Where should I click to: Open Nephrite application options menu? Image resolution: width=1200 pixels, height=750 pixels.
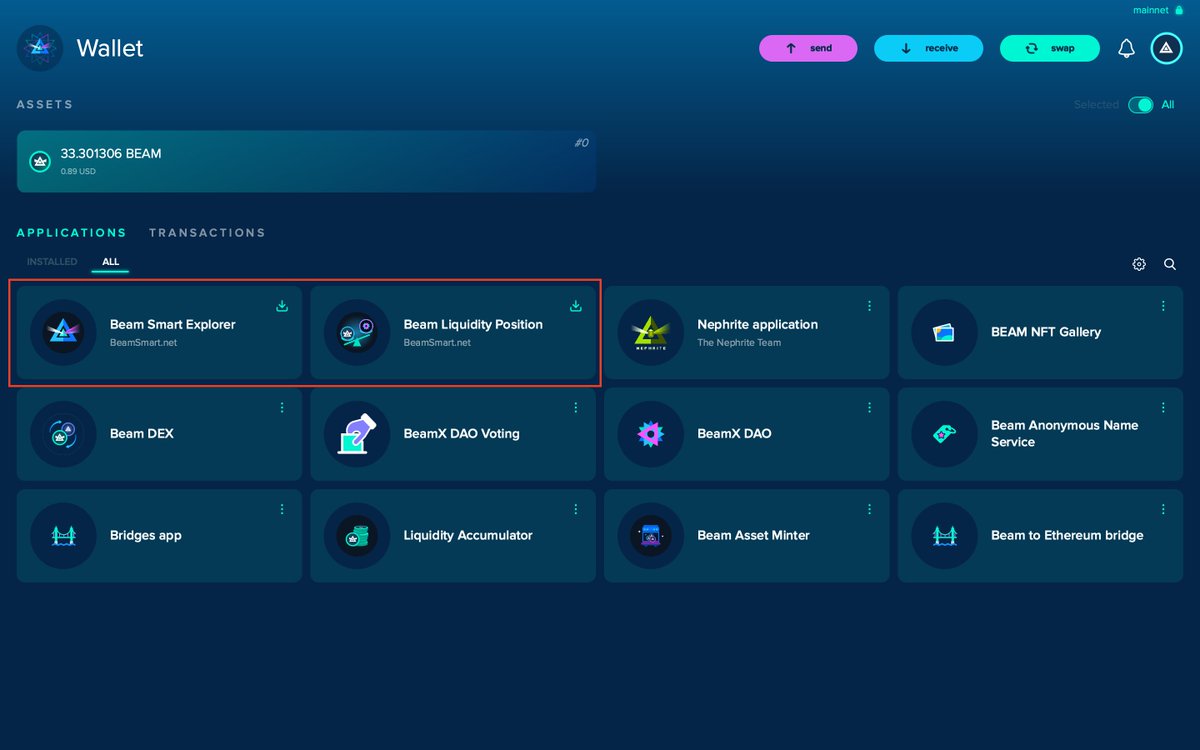point(870,306)
